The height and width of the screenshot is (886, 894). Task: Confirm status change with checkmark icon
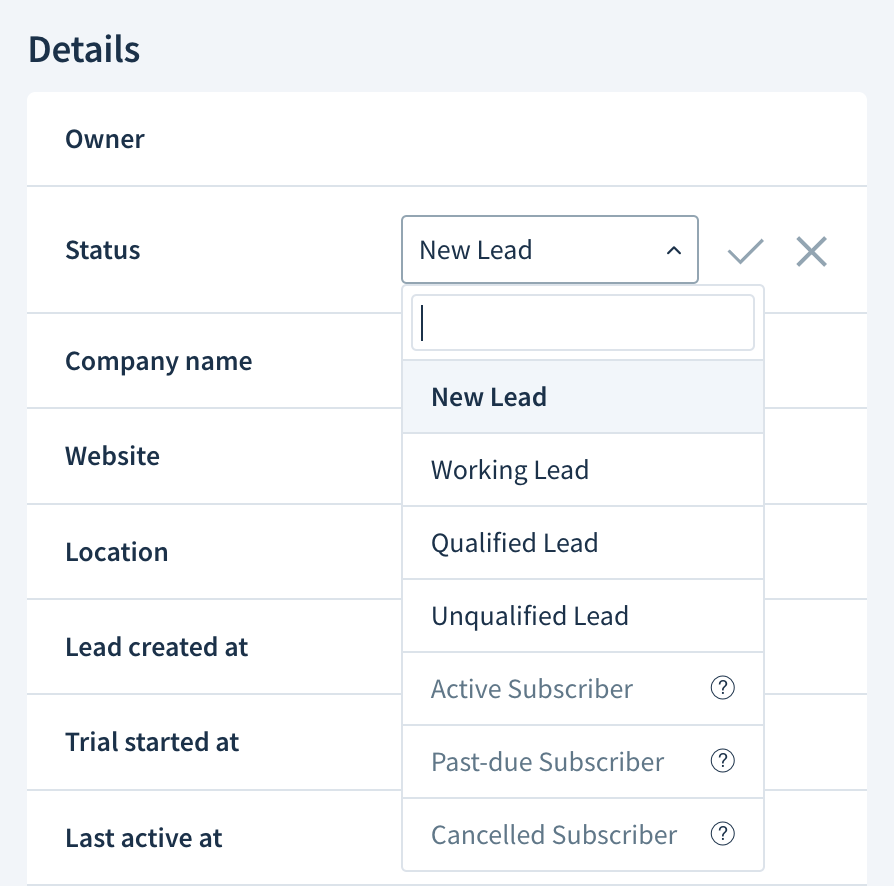point(745,251)
